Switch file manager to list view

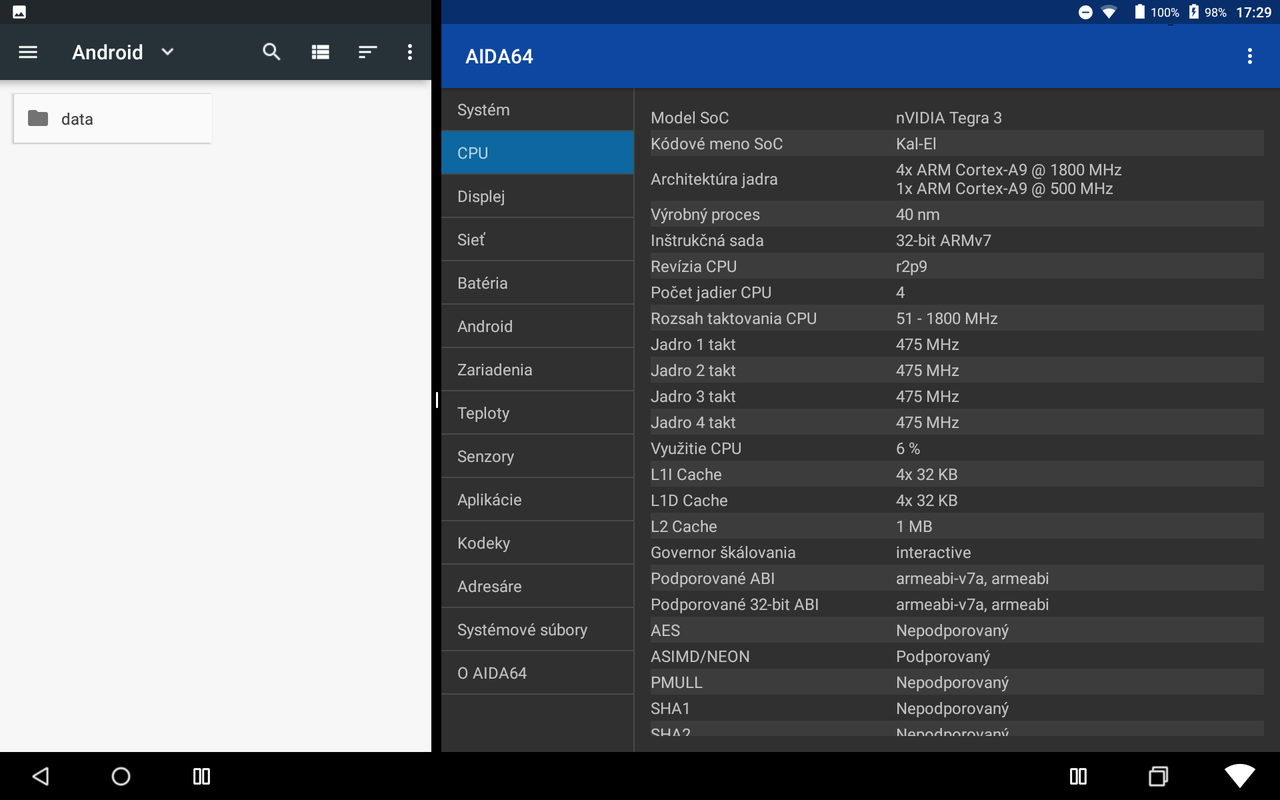click(320, 52)
